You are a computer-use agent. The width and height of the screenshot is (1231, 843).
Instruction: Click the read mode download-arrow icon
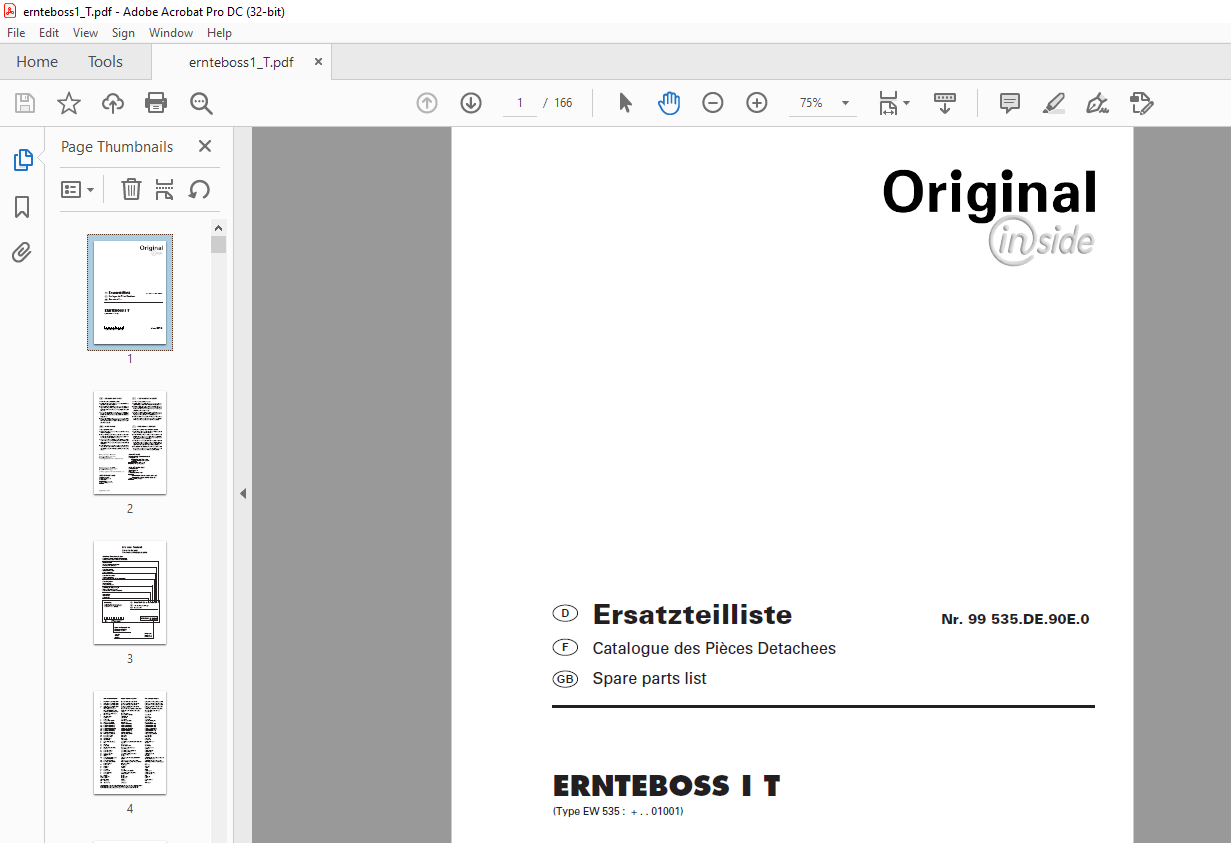945,103
